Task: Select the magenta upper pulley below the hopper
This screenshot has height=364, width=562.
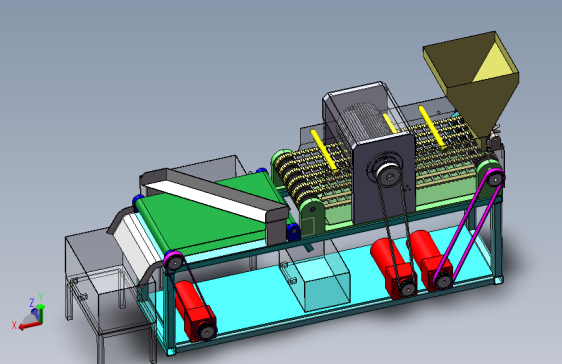Action: tap(494, 178)
